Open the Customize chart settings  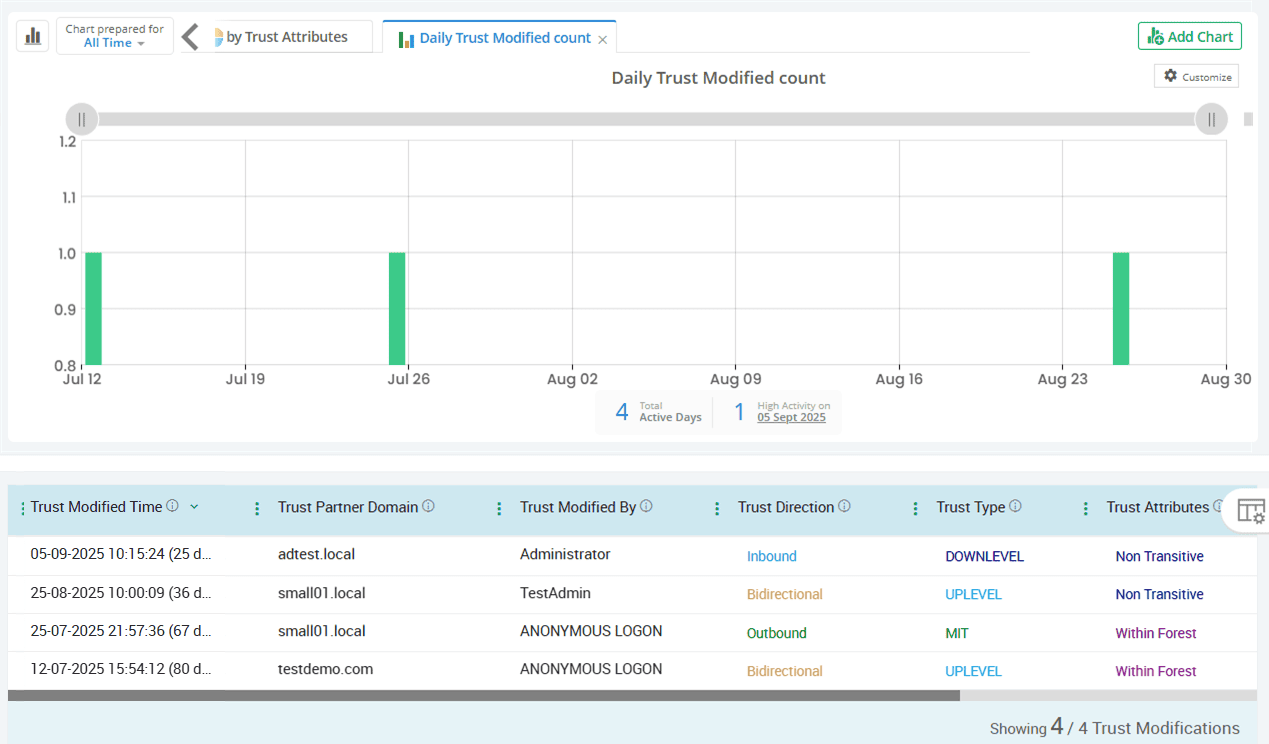tap(1196, 76)
